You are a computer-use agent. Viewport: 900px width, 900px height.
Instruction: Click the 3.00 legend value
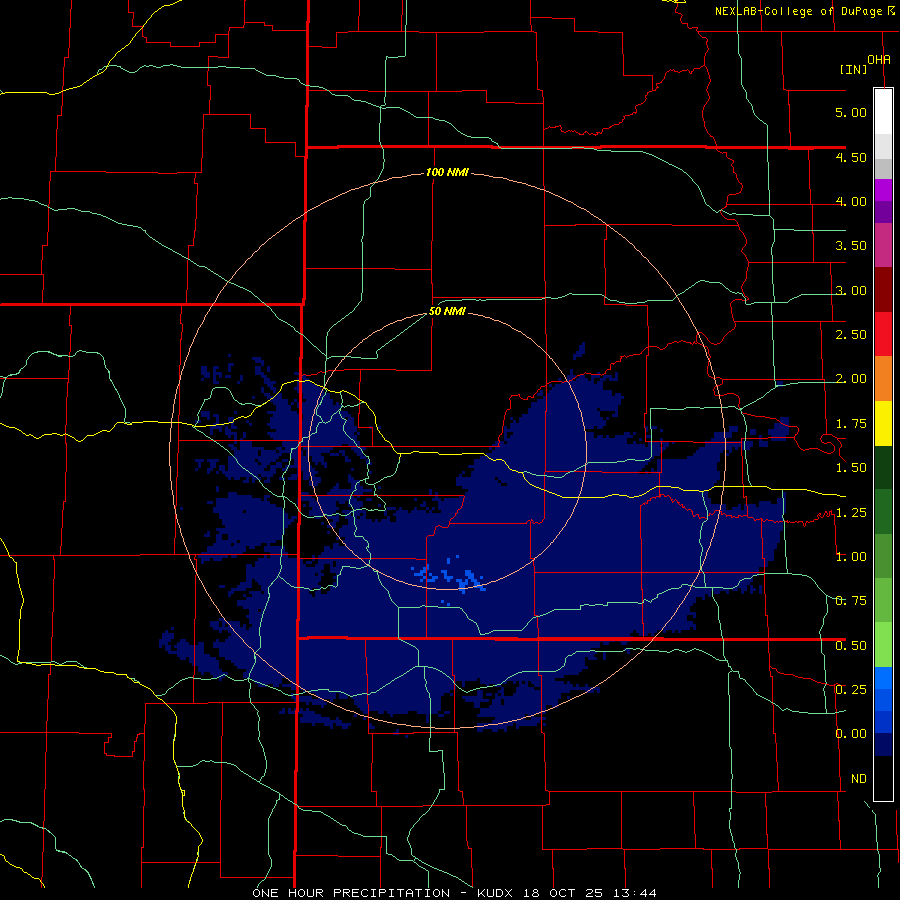(x=851, y=290)
